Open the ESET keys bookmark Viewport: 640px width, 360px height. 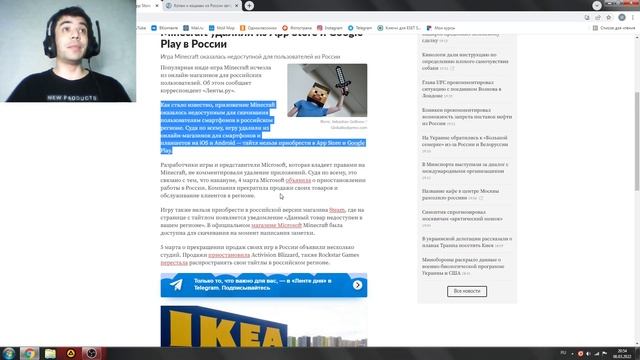(399, 28)
